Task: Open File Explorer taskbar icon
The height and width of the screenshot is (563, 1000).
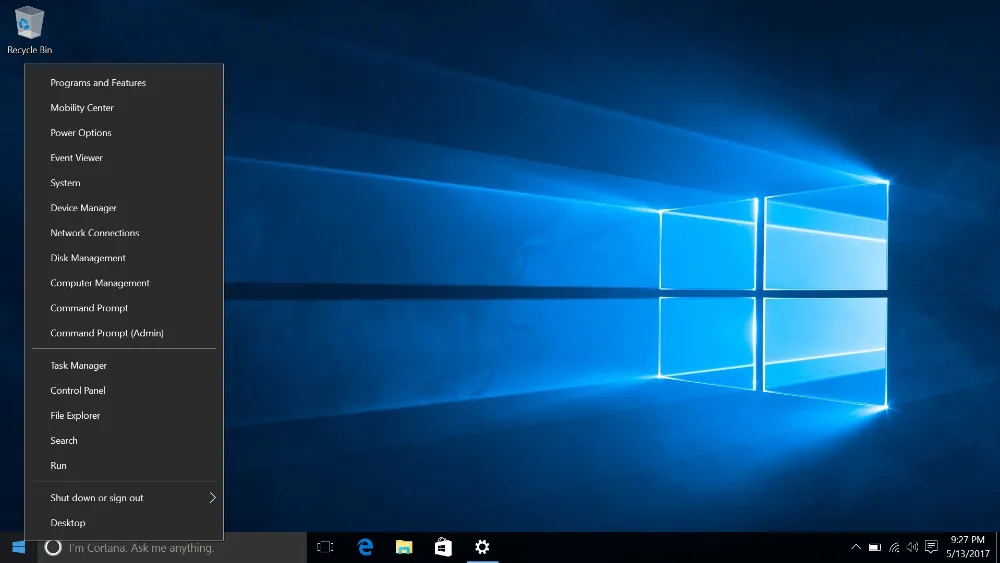Action: (x=404, y=547)
